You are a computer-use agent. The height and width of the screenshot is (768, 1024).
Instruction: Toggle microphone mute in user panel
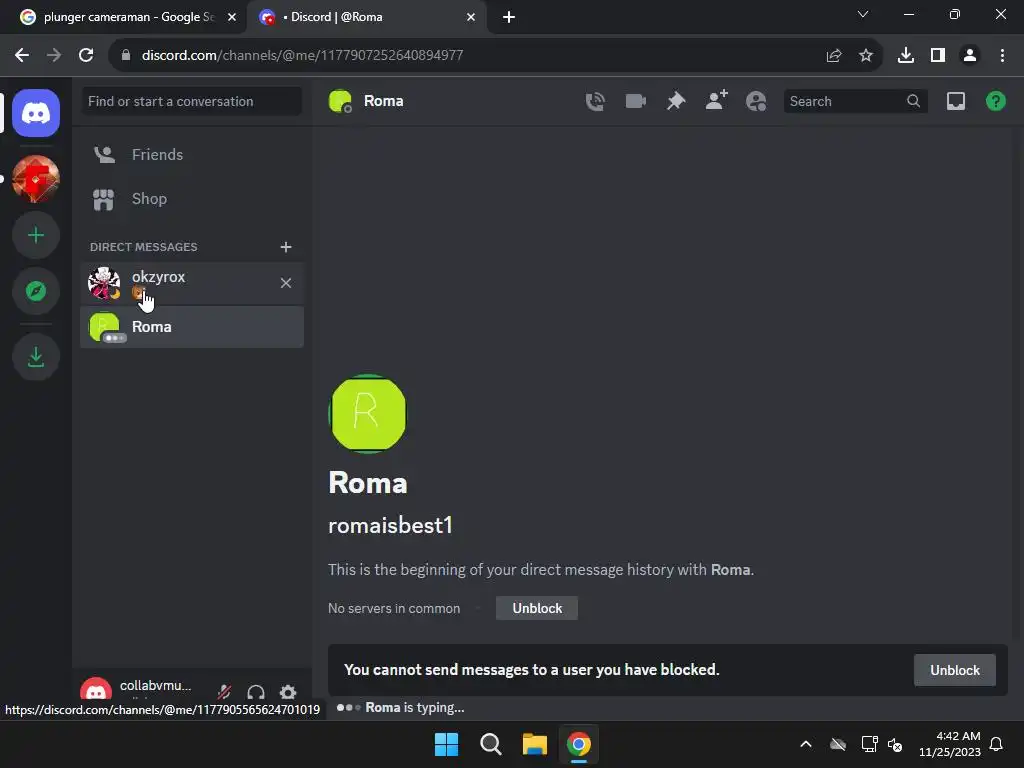(x=224, y=692)
